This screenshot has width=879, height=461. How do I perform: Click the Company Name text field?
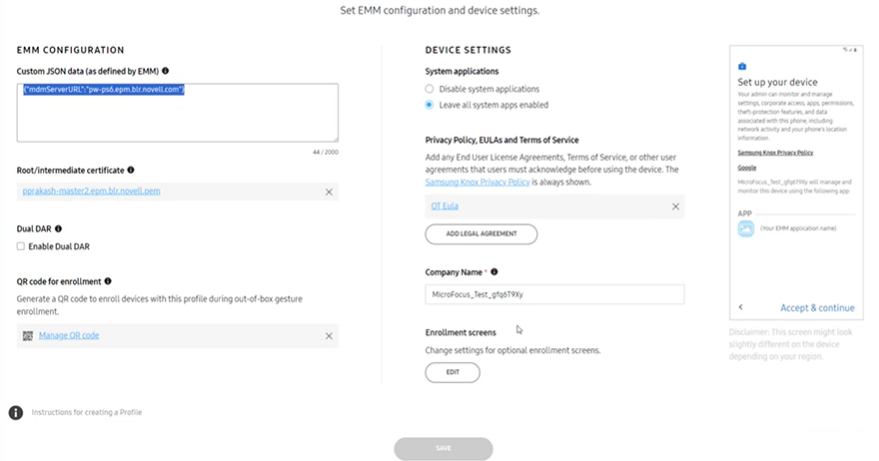[x=554, y=294]
